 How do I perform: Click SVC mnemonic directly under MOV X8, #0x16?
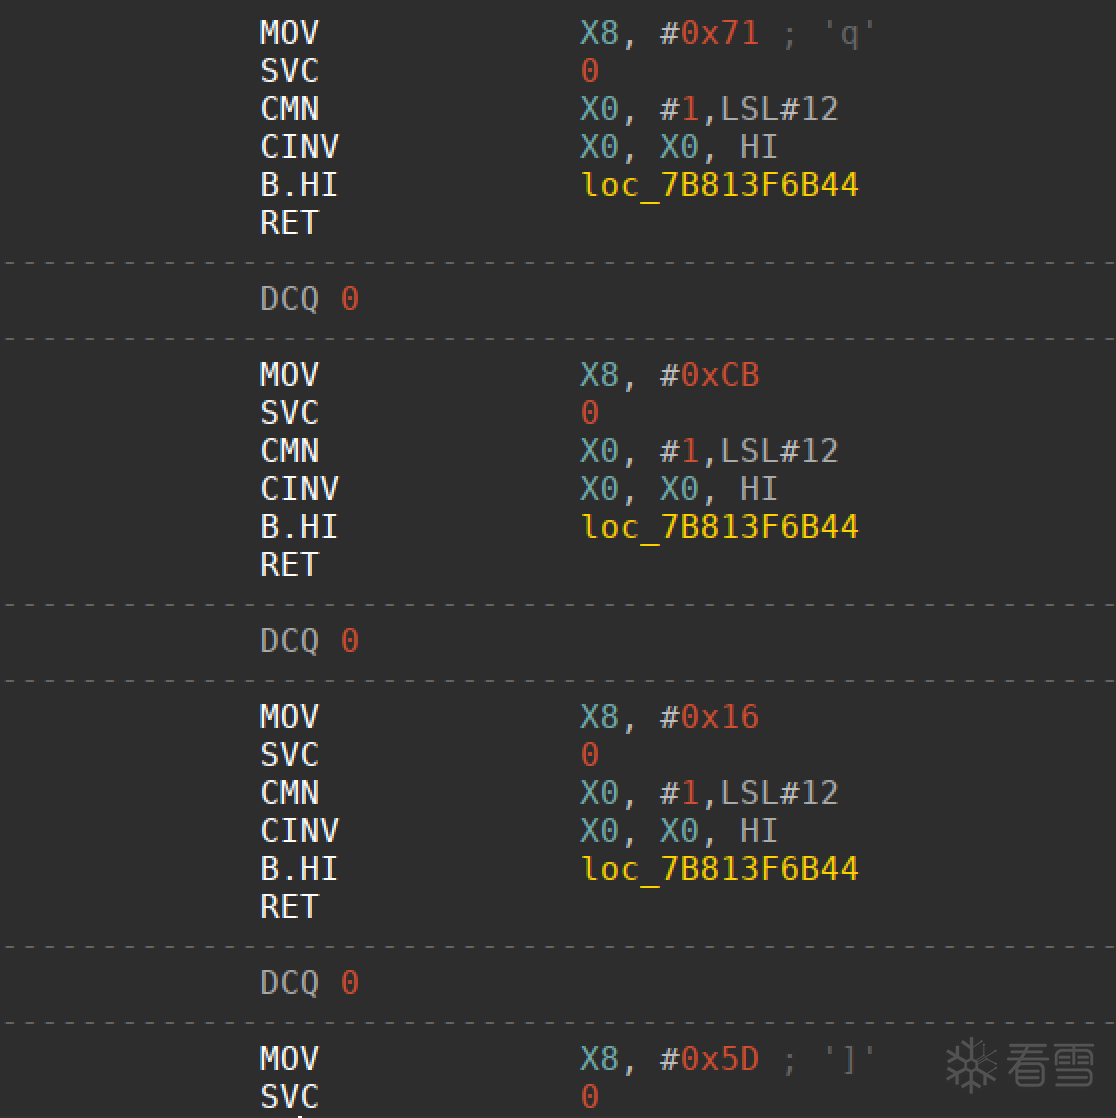coord(290,755)
